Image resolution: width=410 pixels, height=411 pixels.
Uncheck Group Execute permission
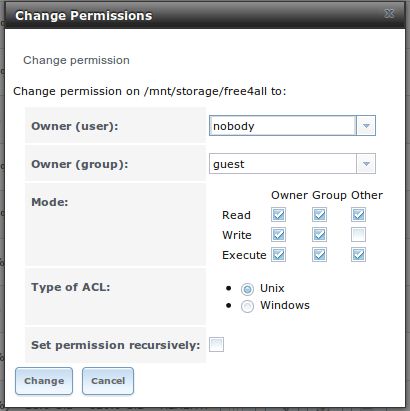coord(319,255)
